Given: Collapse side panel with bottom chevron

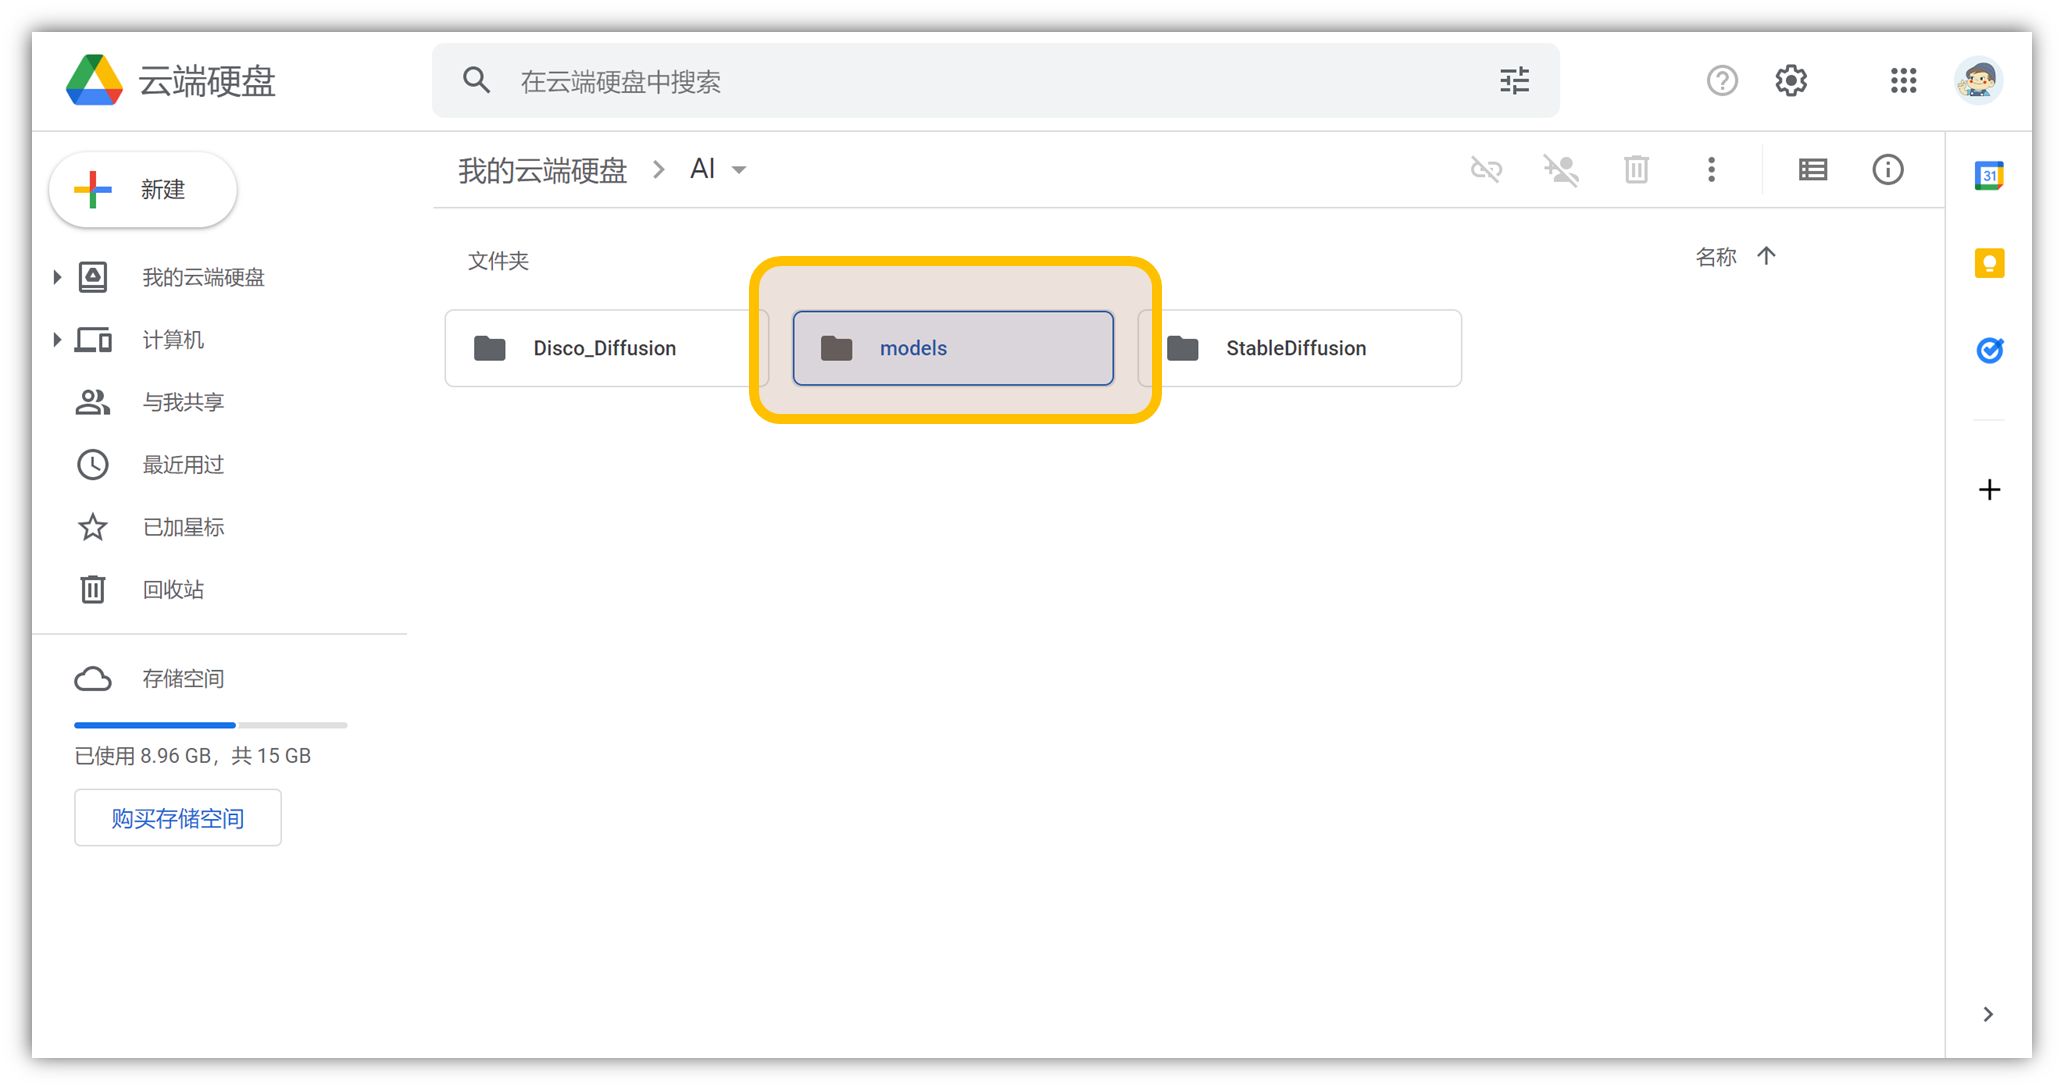Looking at the screenshot, I should tap(1988, 1014).
